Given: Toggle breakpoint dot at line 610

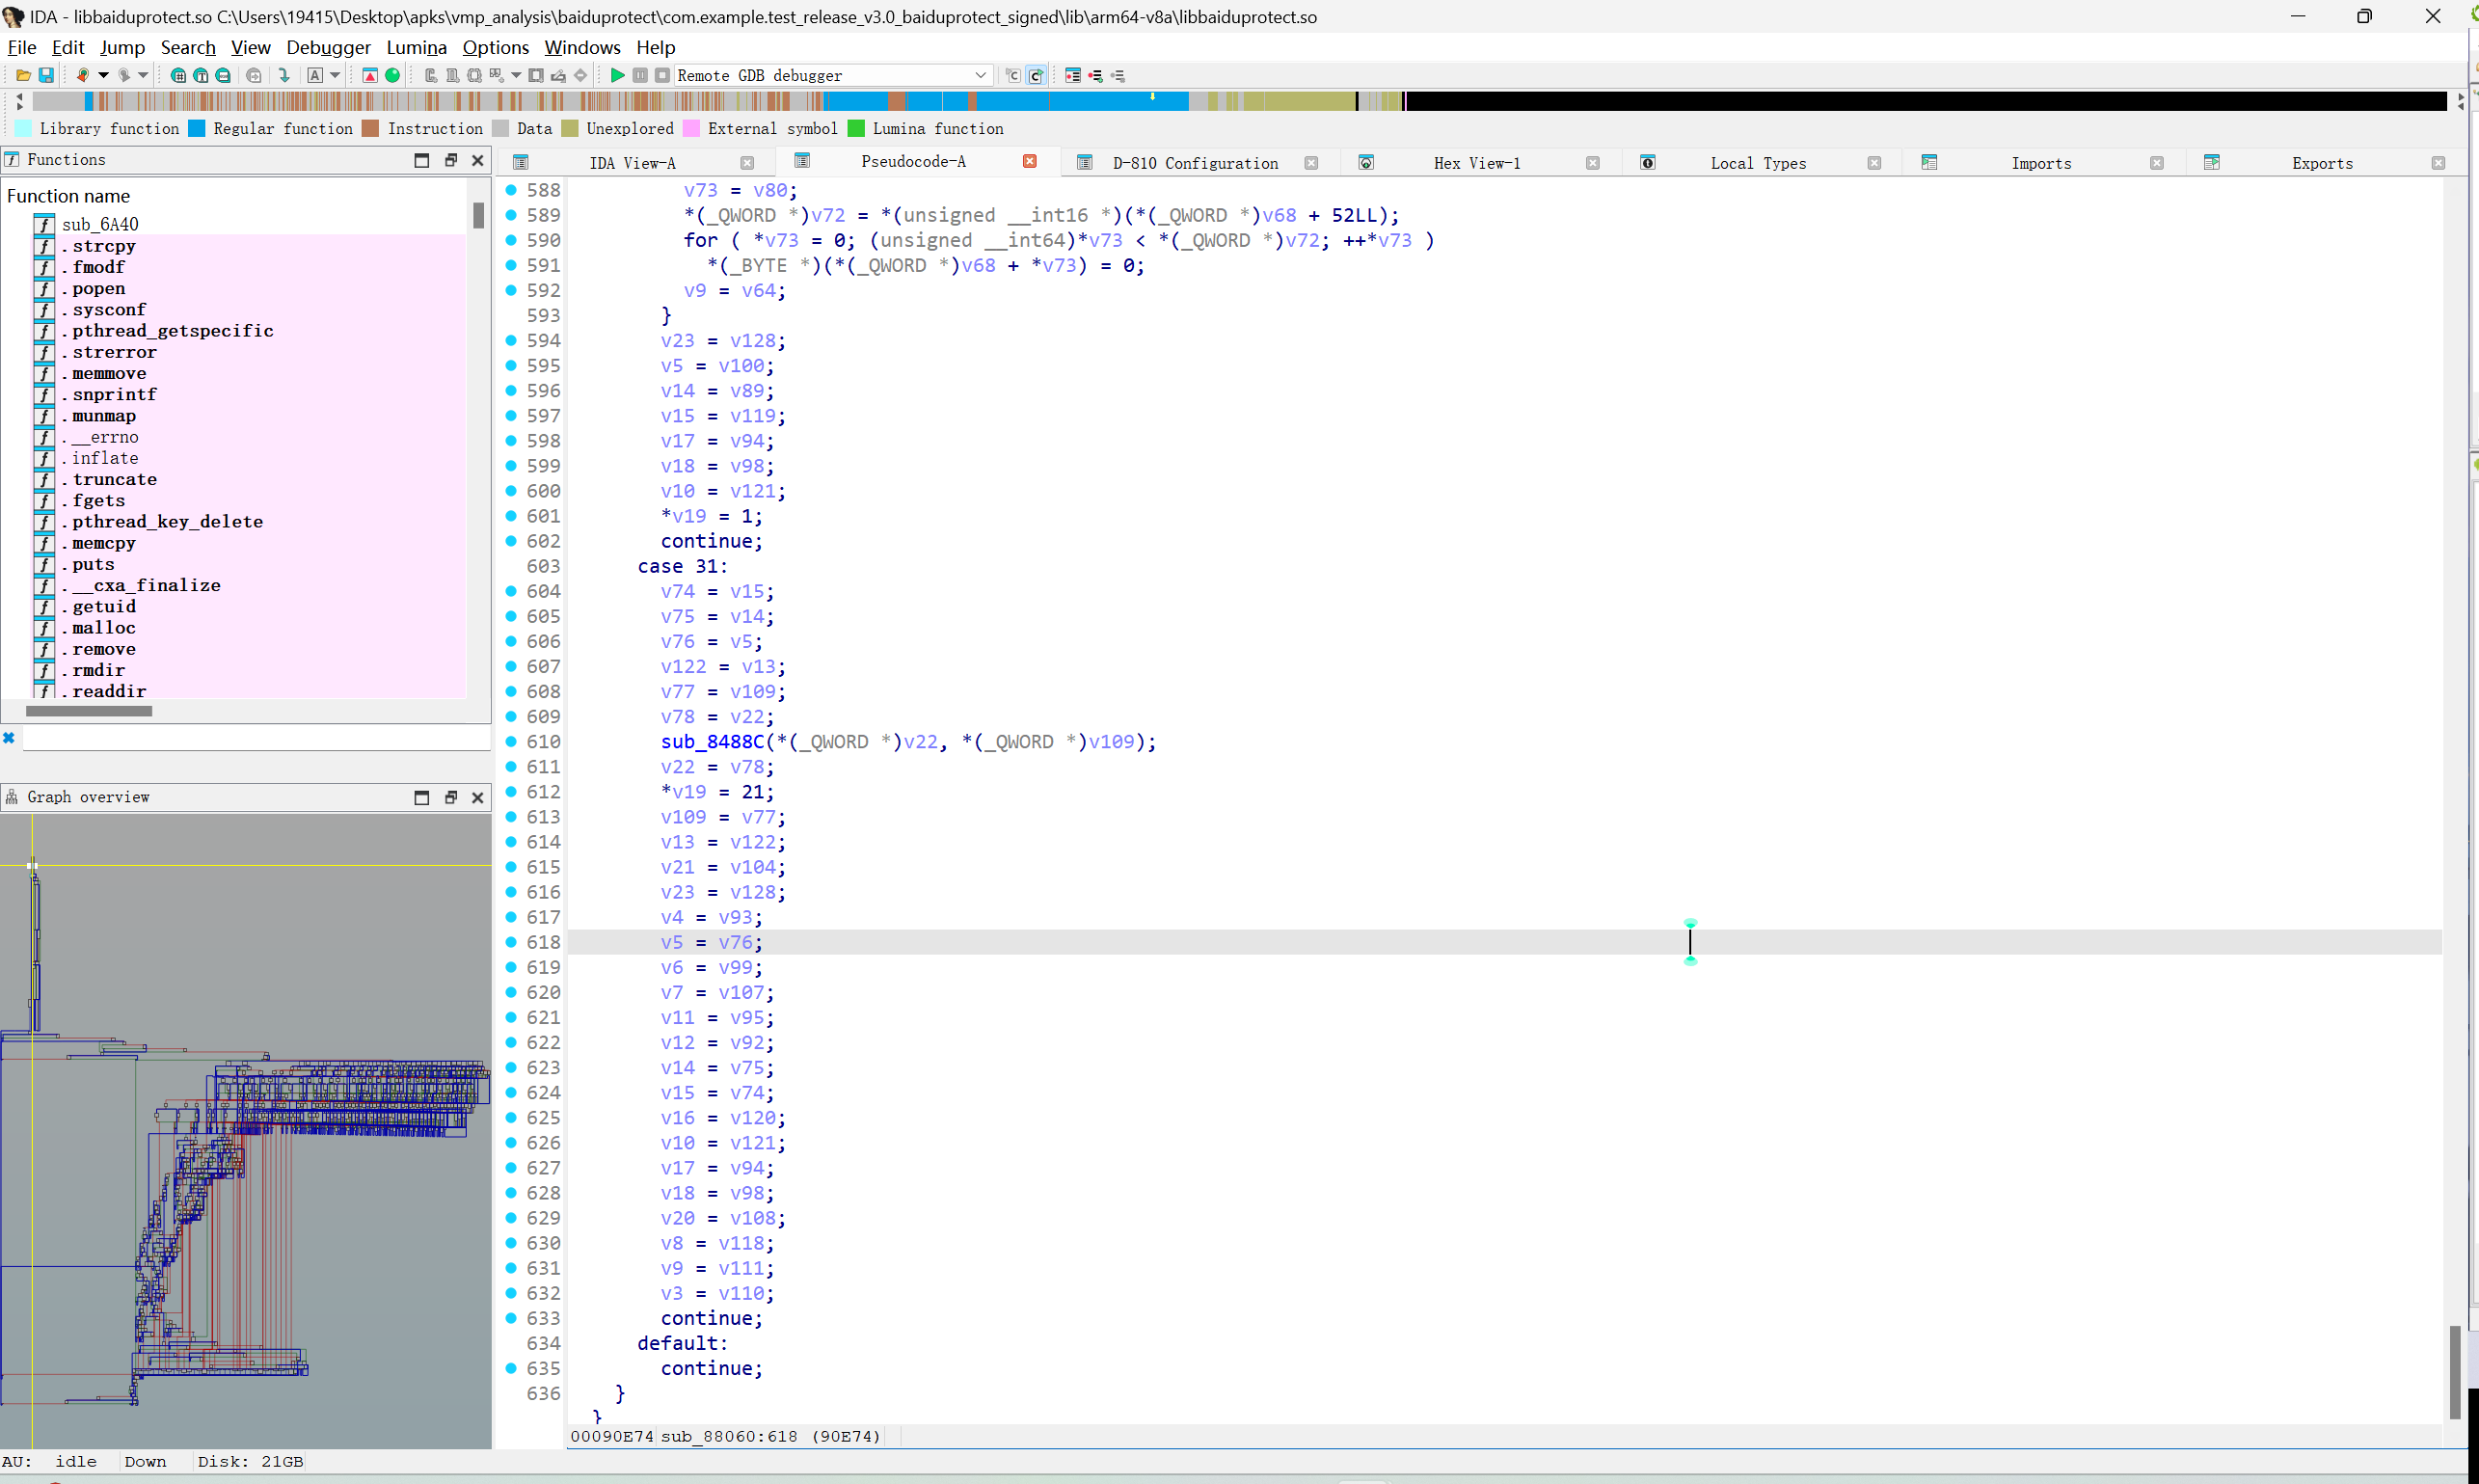Looking at the screenshot, I should point(511,742).
